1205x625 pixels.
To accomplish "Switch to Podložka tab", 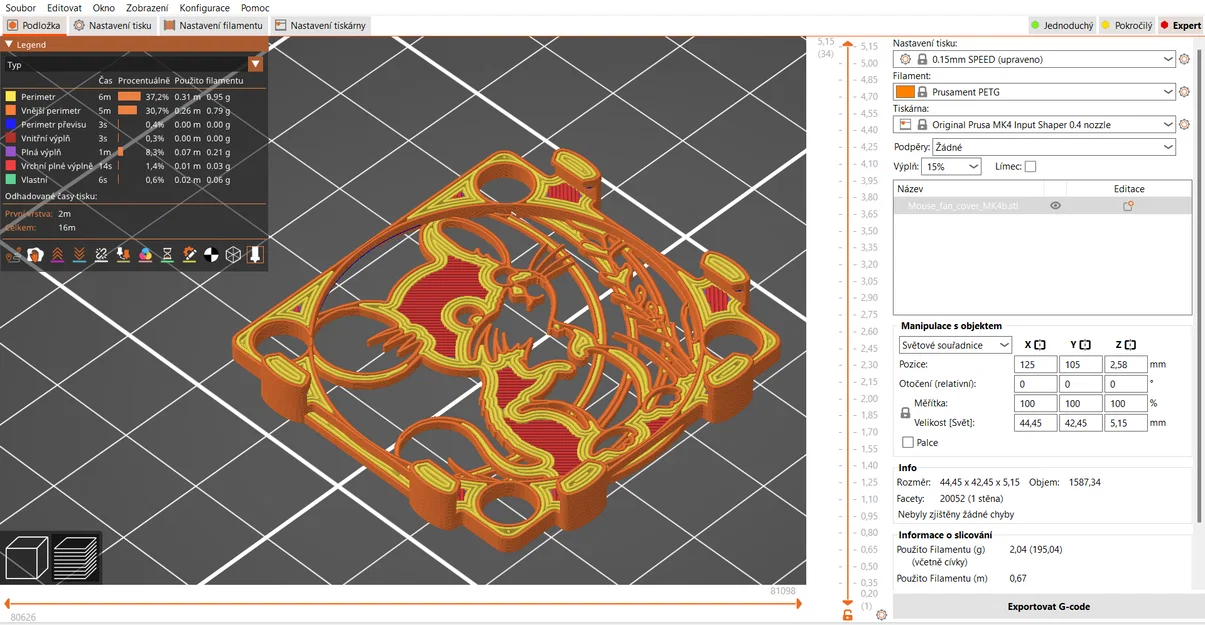I will click(34, 25).
